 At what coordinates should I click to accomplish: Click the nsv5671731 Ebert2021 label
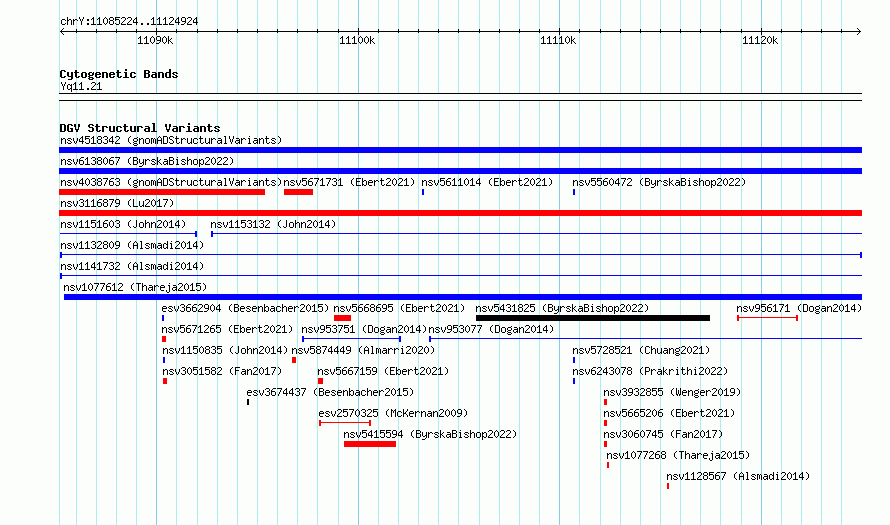(x=349, y=182)
